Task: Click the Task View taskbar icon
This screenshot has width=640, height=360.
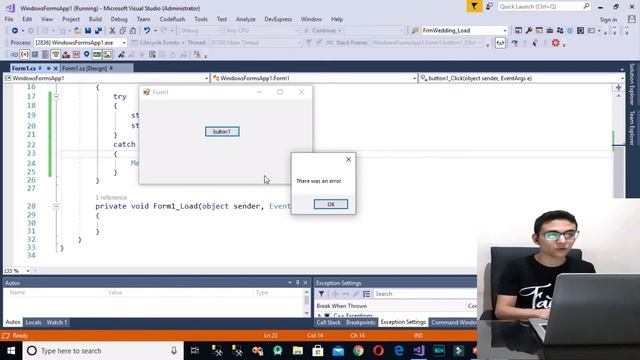Action: 195,351
